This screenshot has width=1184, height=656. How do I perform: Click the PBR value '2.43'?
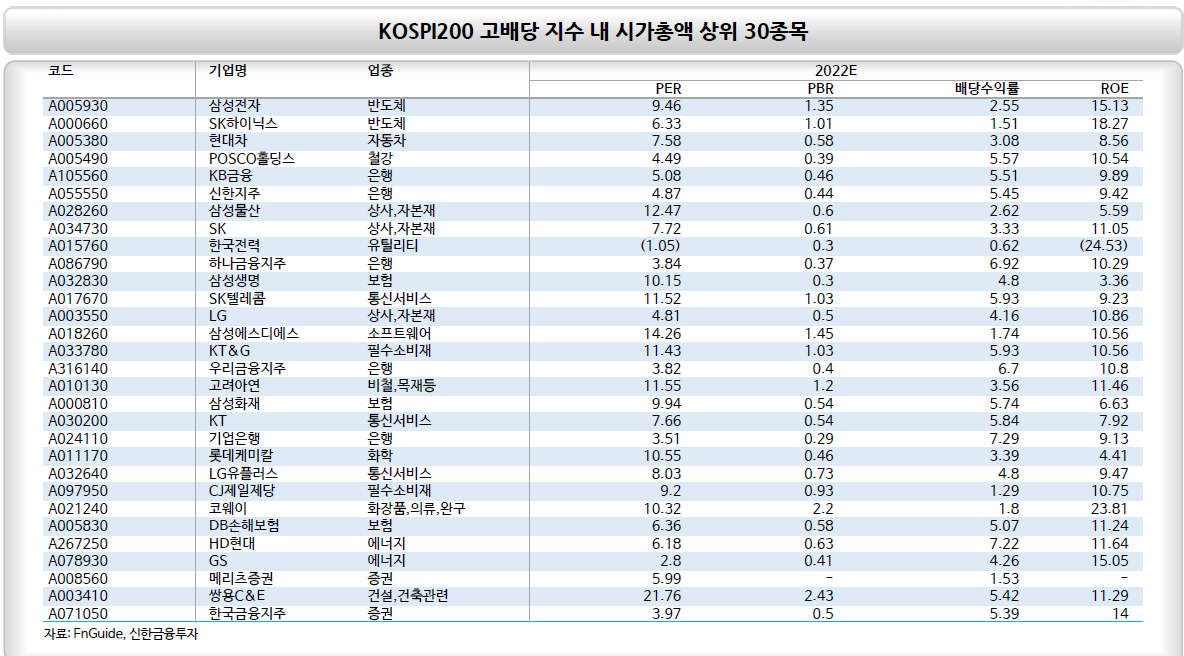tap(819, 596)
